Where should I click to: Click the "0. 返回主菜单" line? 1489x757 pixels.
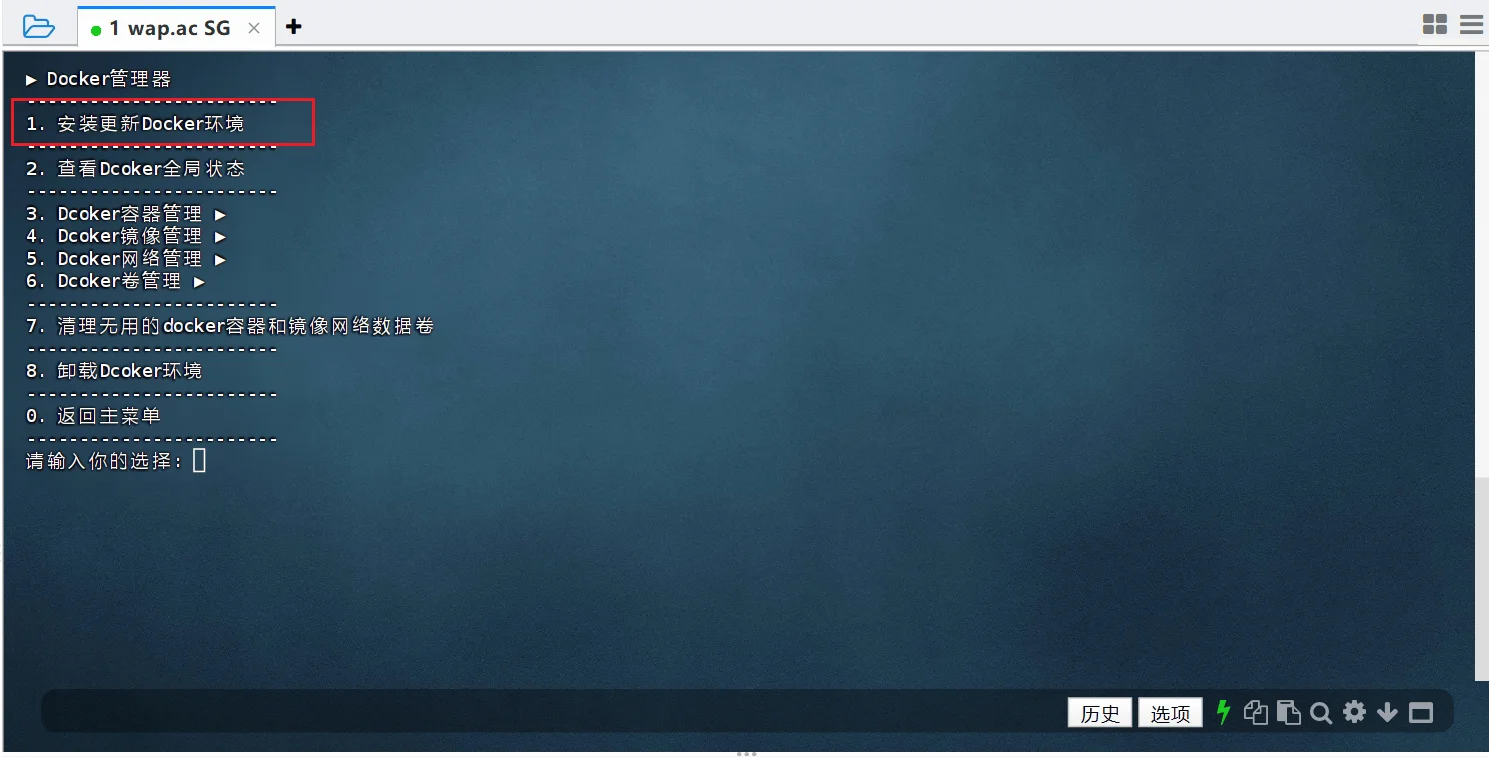[93, 416]
